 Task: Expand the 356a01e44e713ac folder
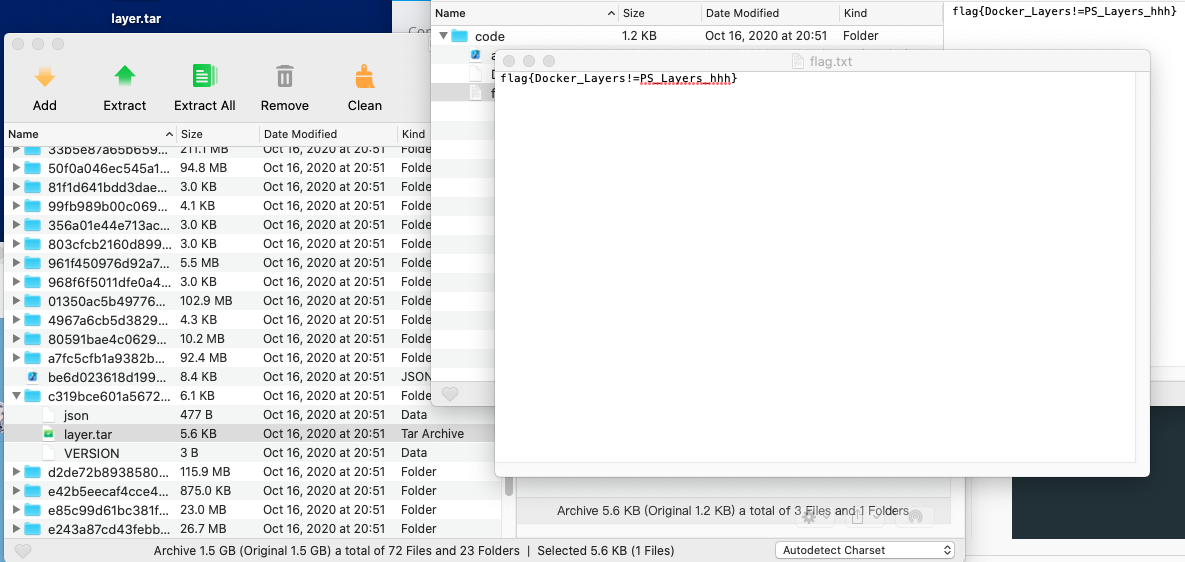pos(17,224)
